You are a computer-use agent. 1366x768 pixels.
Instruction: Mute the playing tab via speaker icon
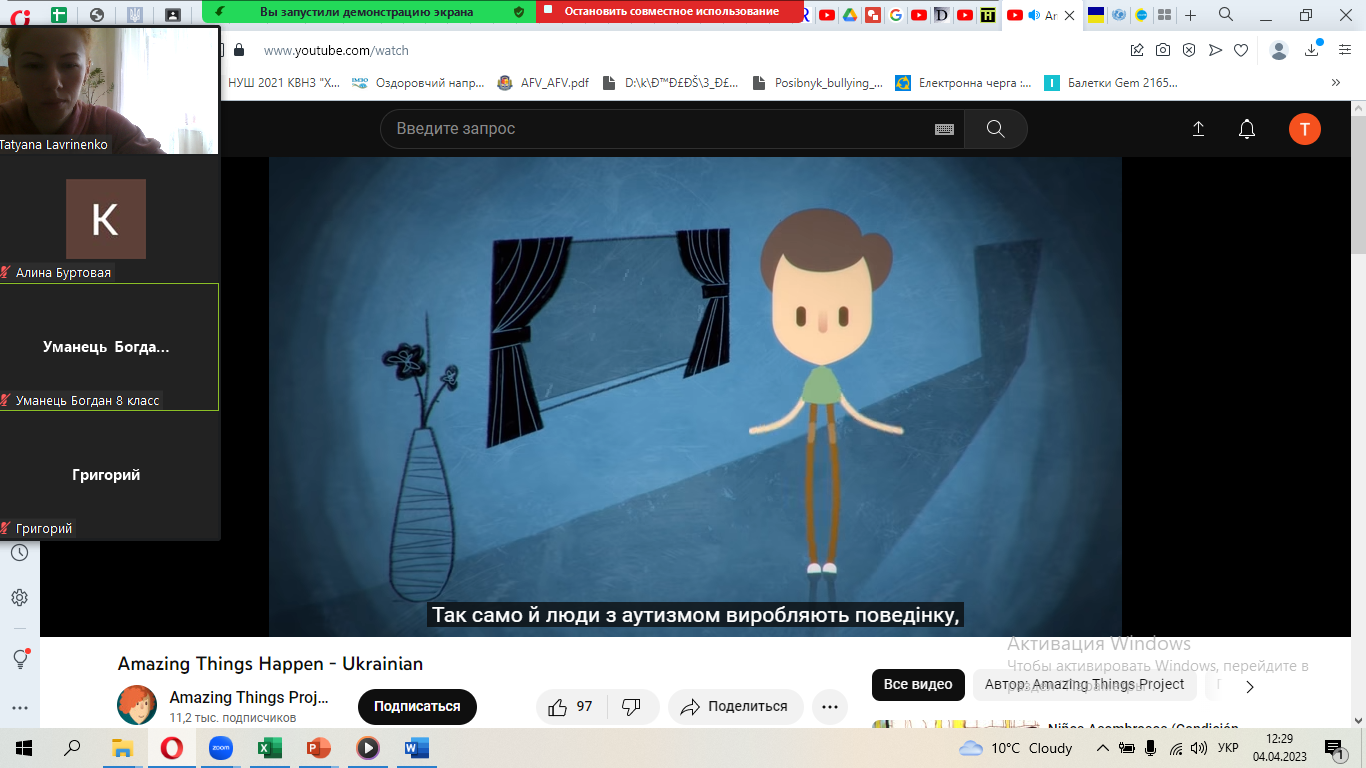[1034, 15]
